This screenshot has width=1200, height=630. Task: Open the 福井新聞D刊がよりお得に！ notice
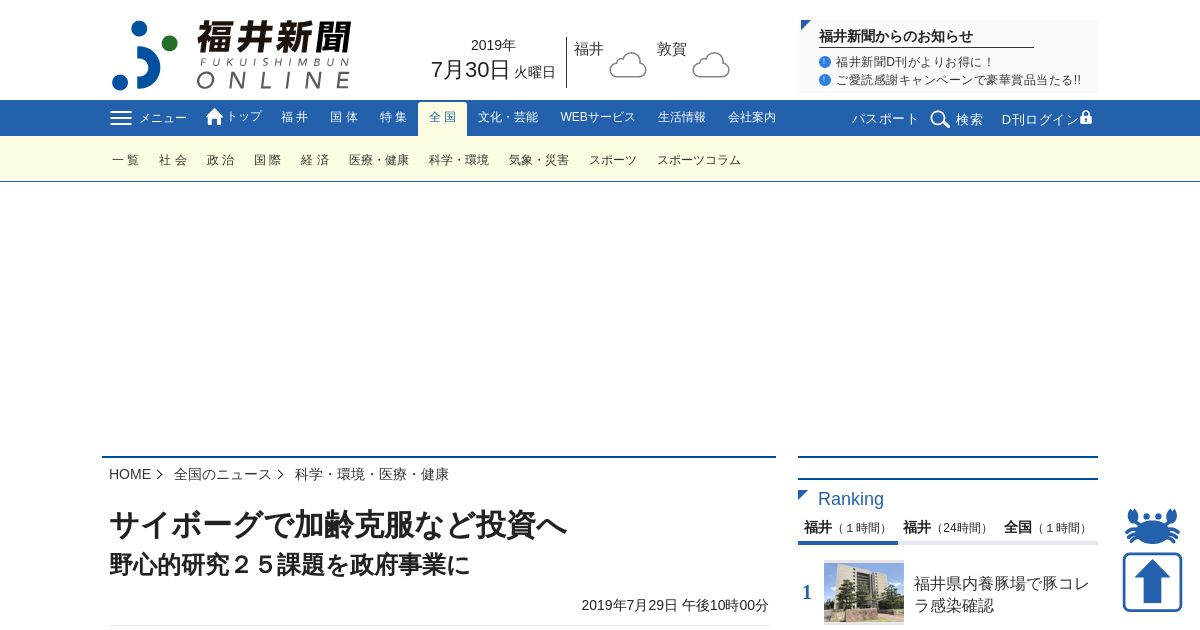915,62
